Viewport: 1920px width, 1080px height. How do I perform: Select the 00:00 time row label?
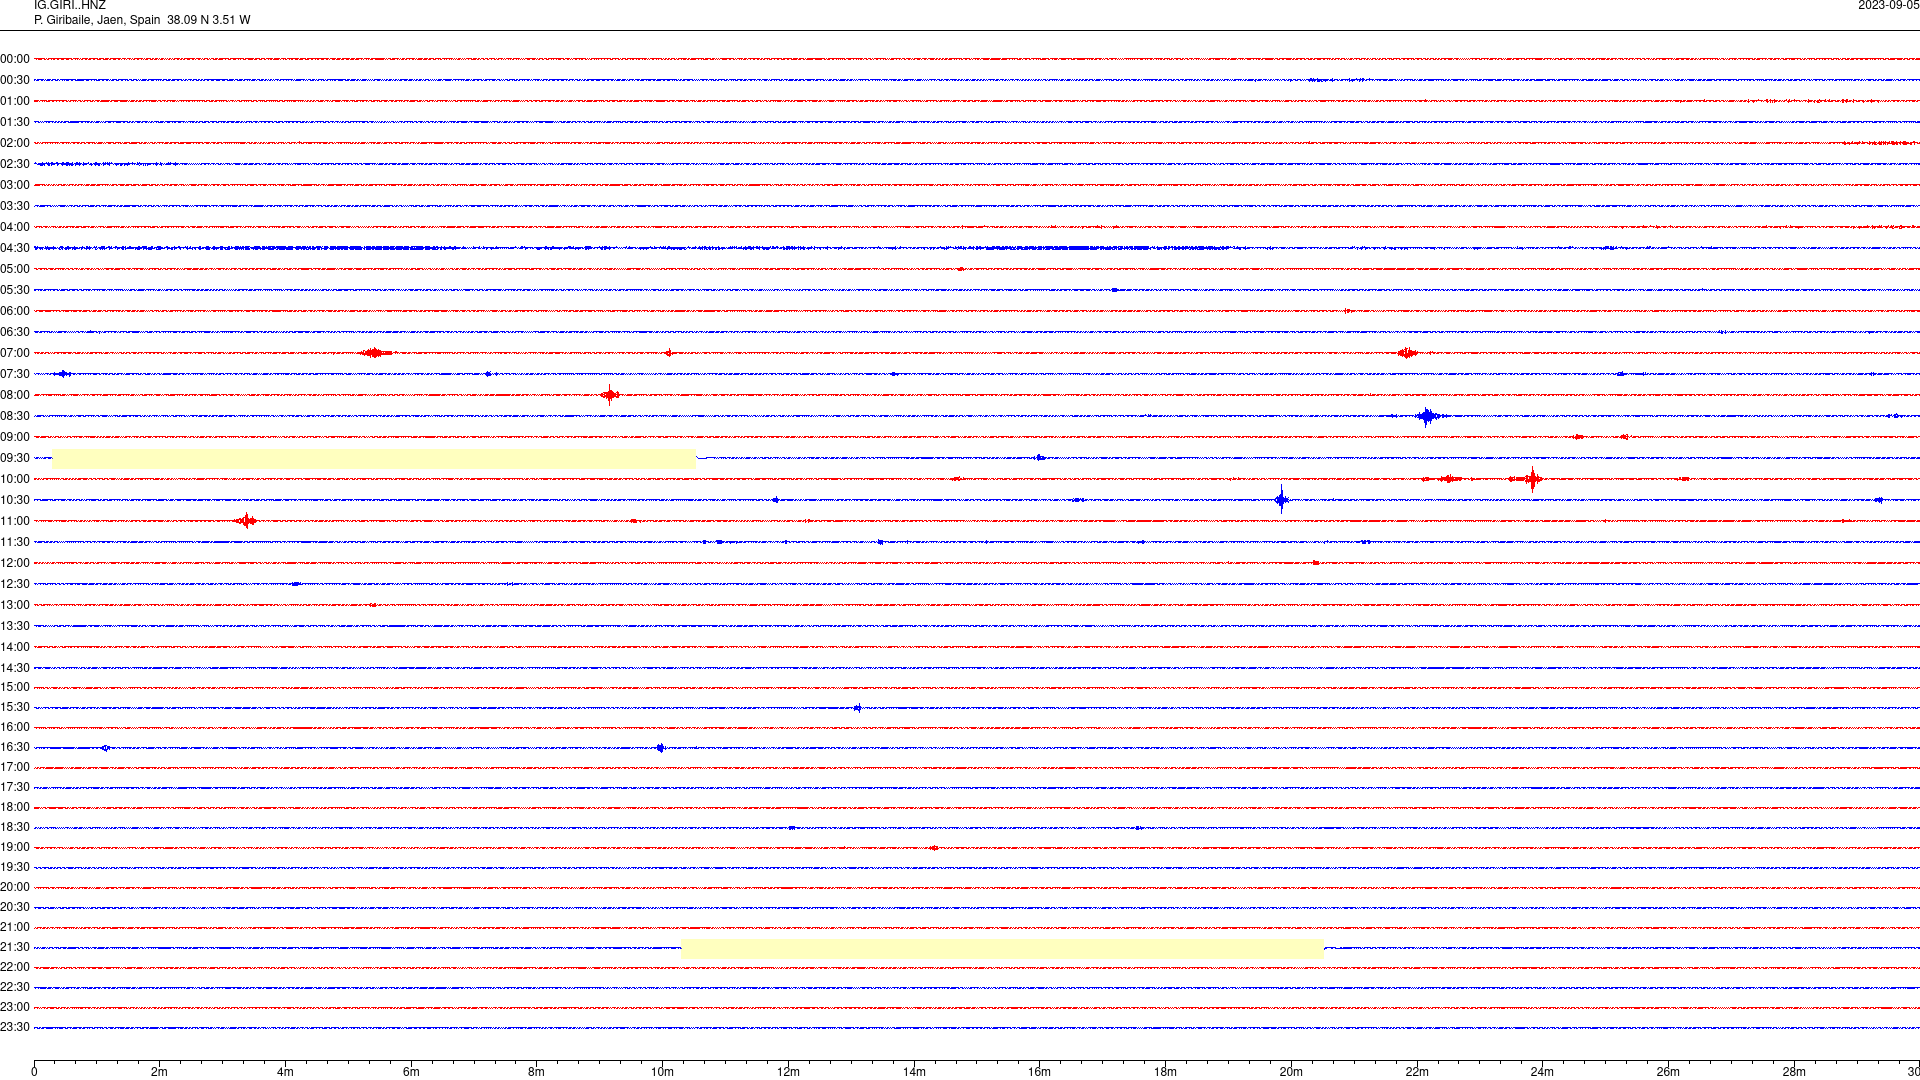15,59
